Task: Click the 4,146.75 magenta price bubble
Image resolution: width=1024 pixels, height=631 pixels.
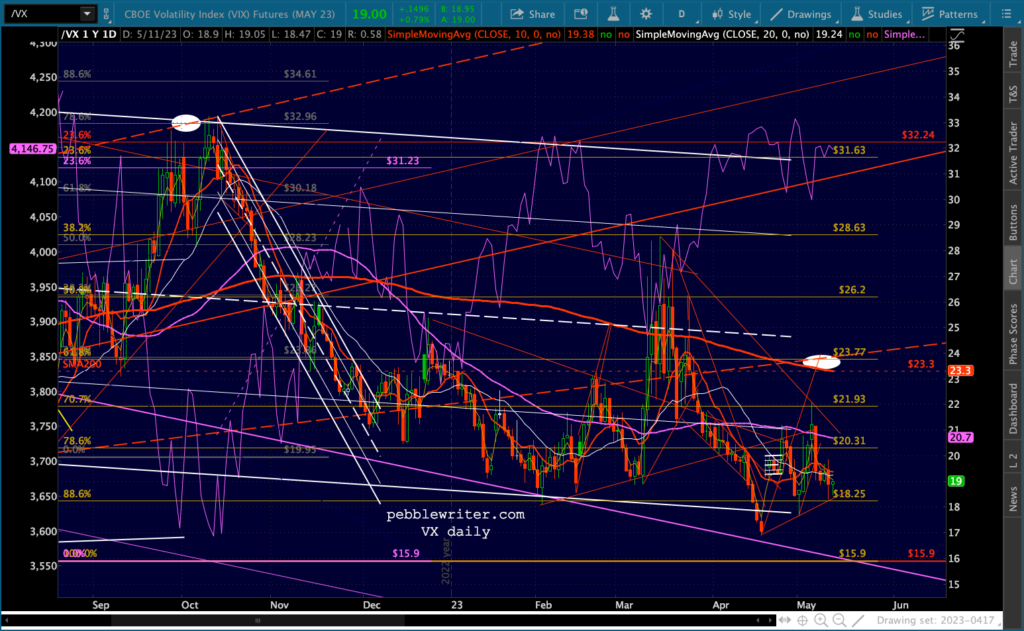Action: (32, 149)
